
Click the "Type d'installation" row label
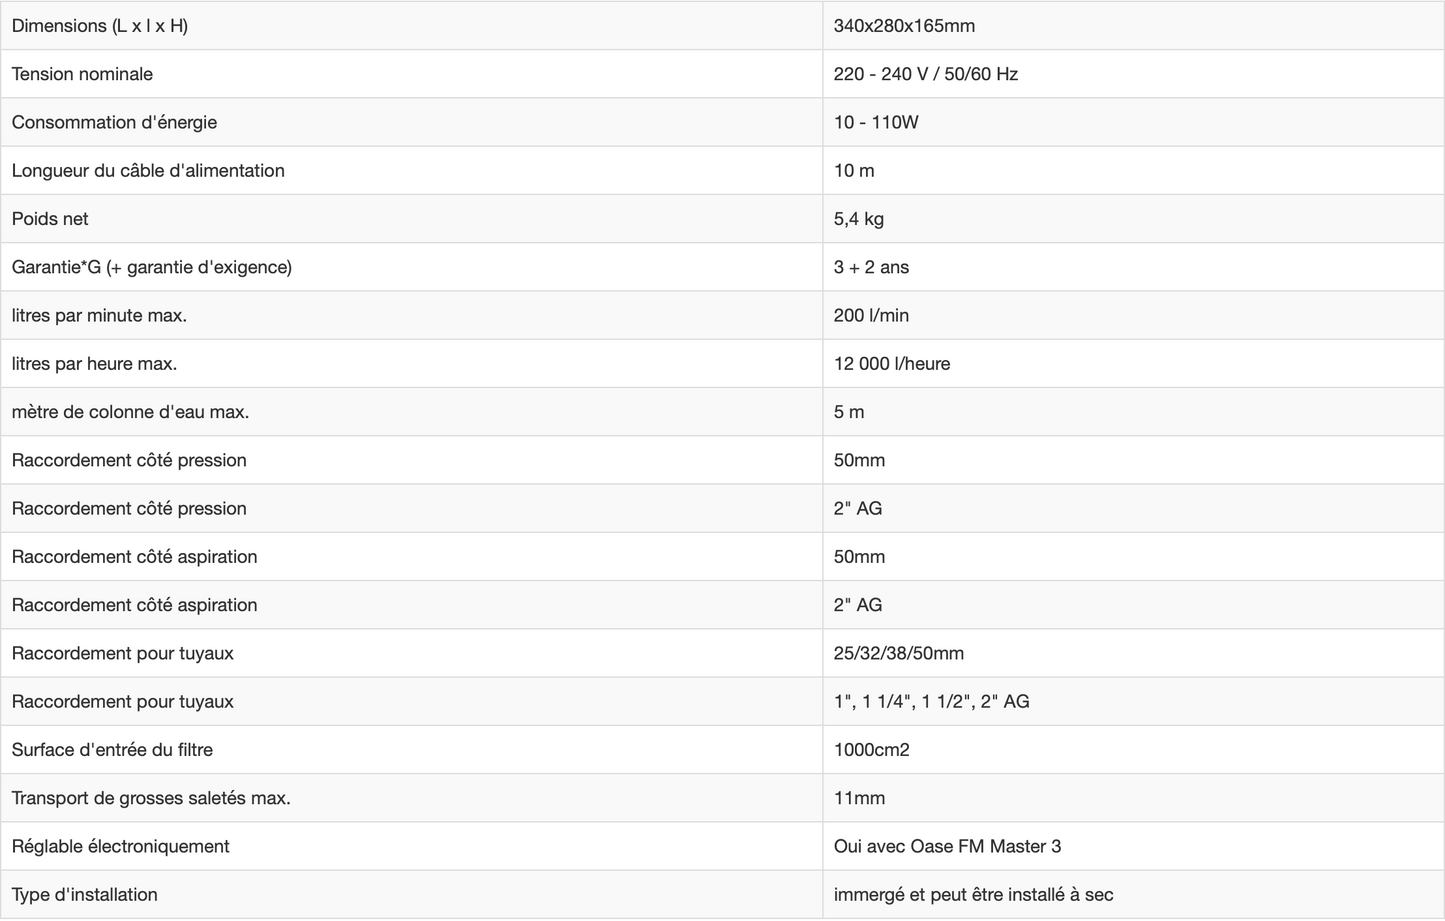85,895
